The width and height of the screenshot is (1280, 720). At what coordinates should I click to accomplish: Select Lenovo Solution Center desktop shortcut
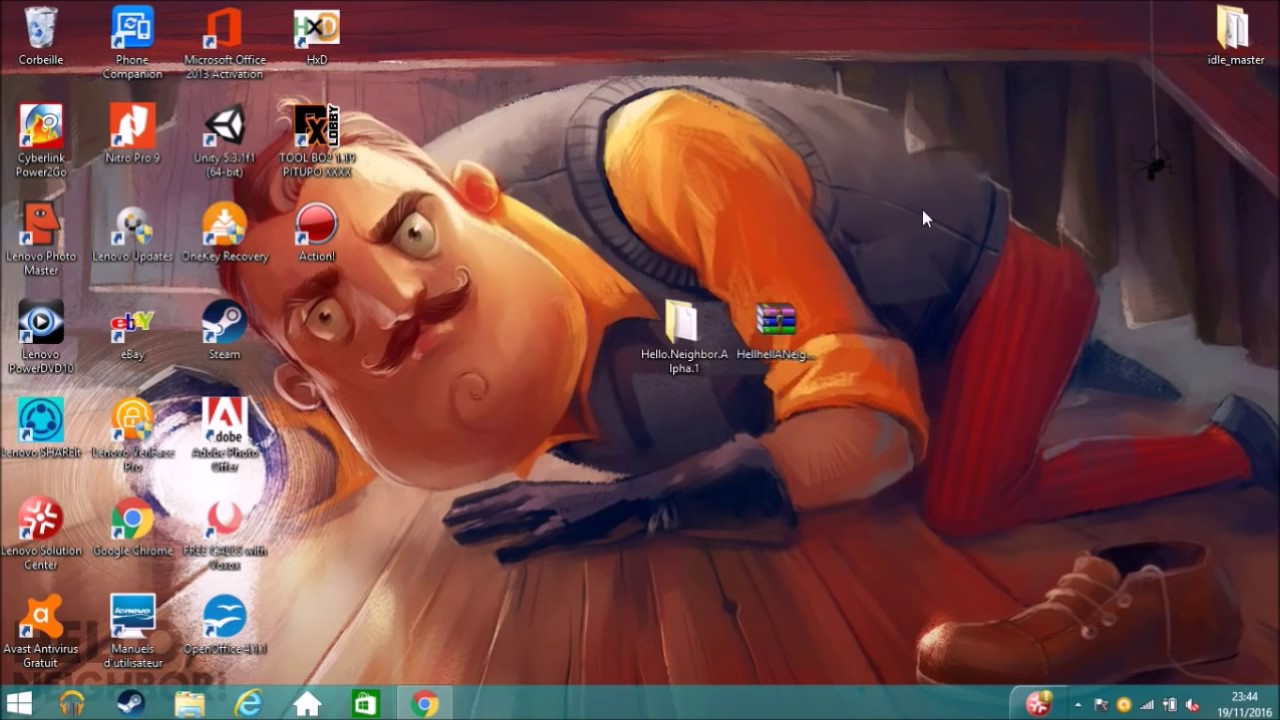[41, 532]
